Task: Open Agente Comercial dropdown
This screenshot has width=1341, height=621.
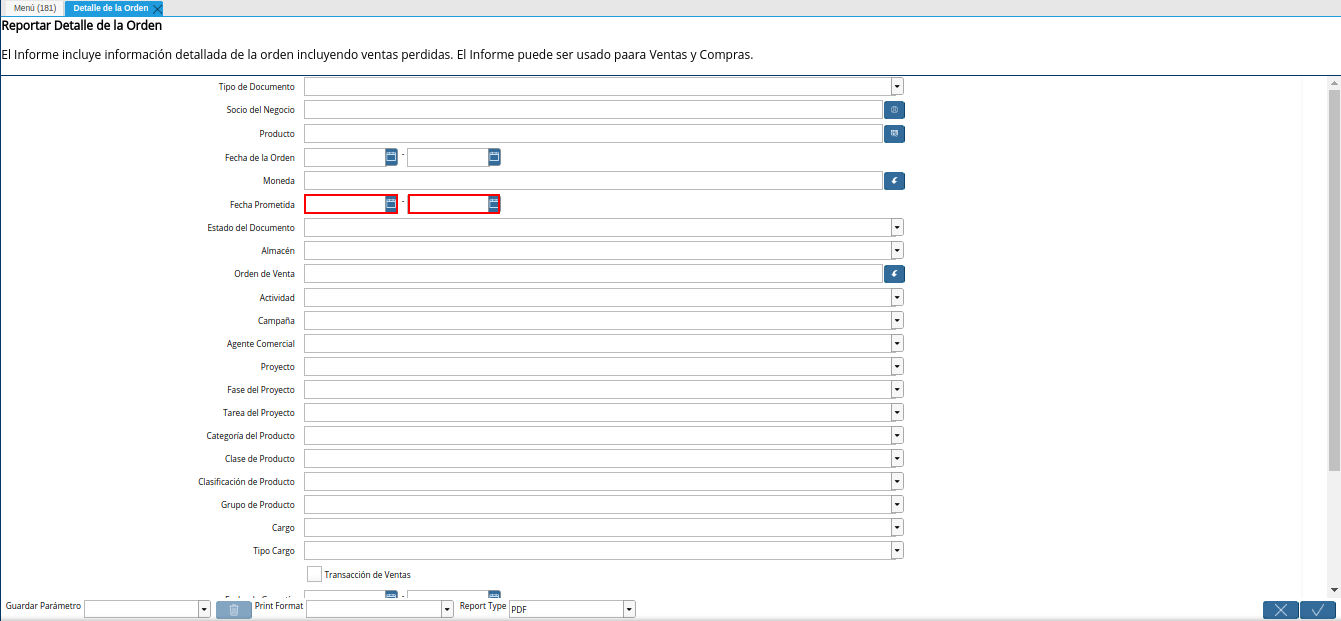Action: click(x=897, y=343)
